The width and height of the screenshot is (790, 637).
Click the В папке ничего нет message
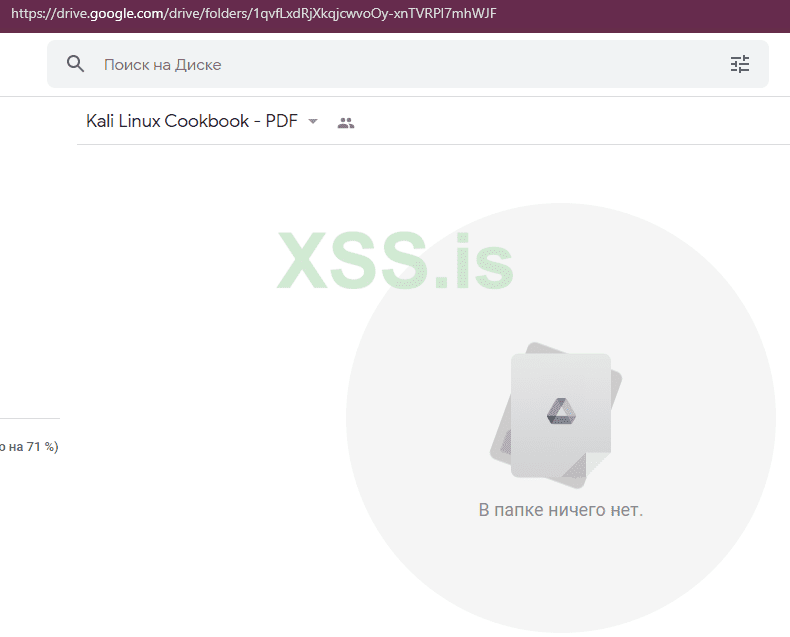561,510
